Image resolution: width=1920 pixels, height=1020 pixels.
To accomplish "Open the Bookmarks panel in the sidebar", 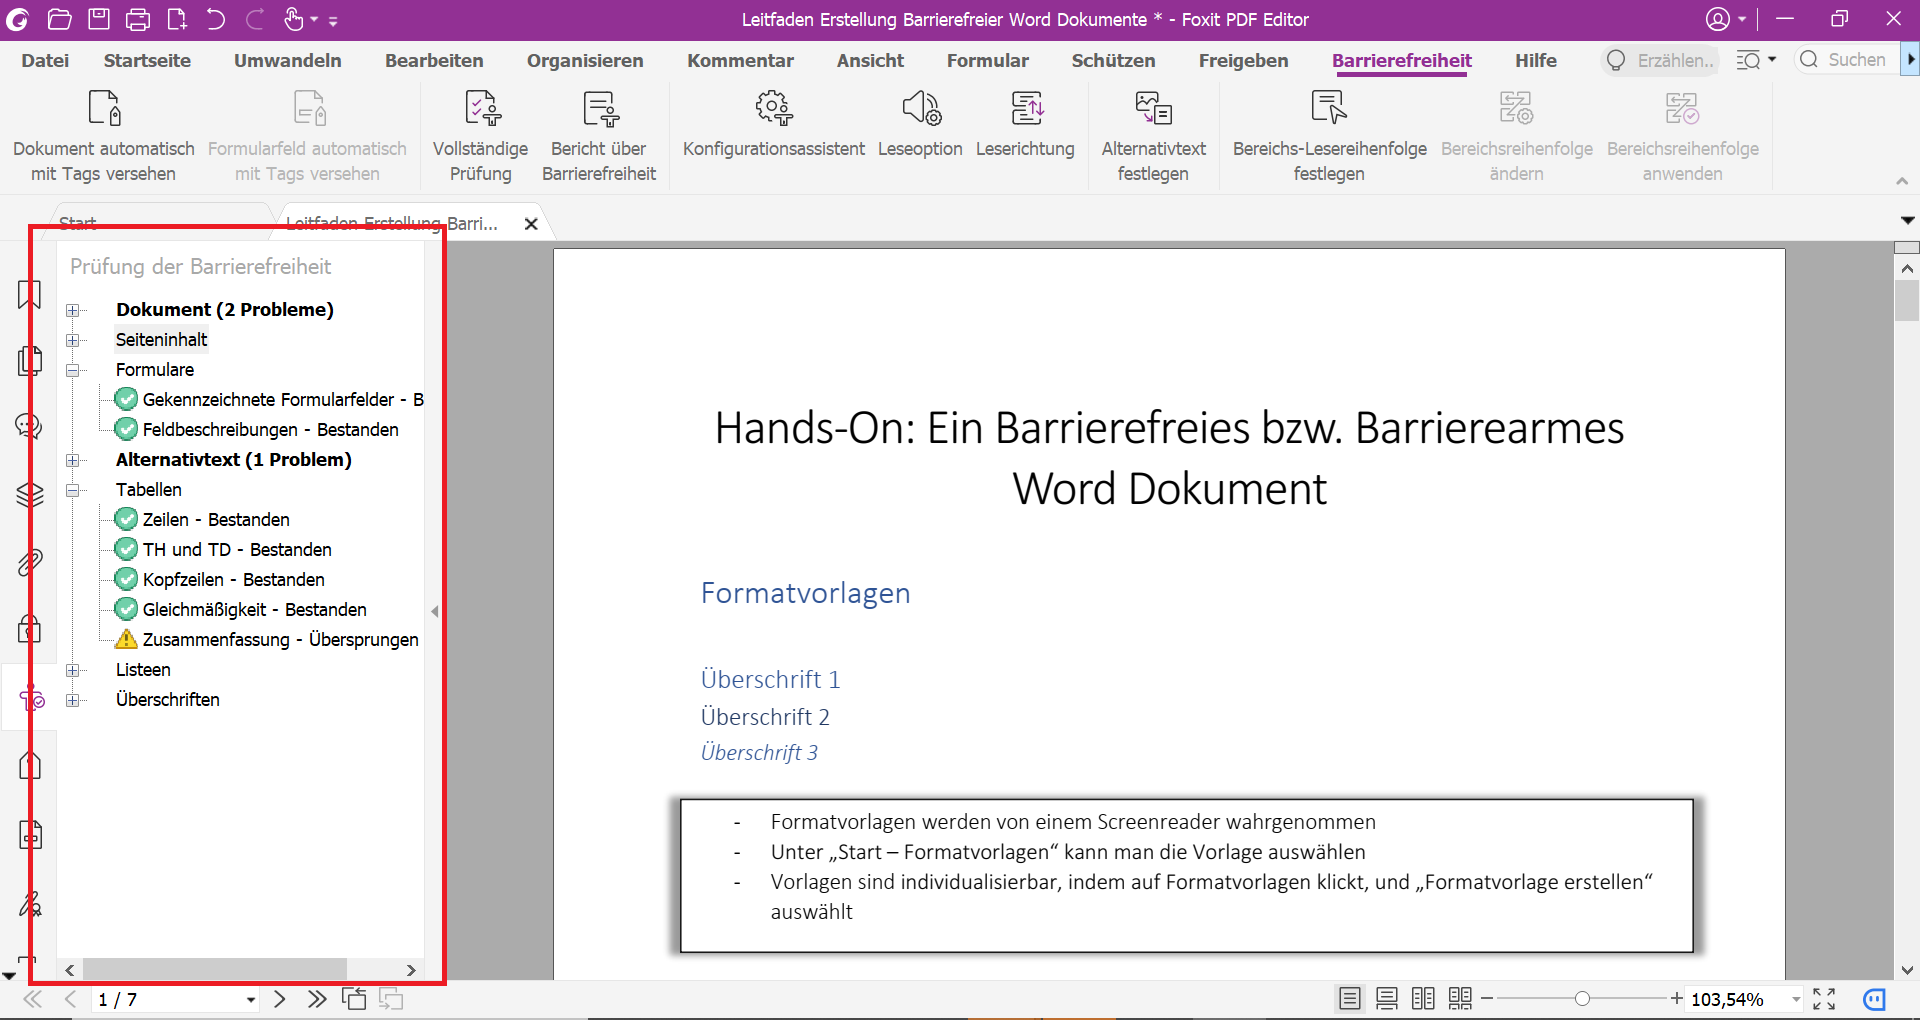I will tap(29, 294).
